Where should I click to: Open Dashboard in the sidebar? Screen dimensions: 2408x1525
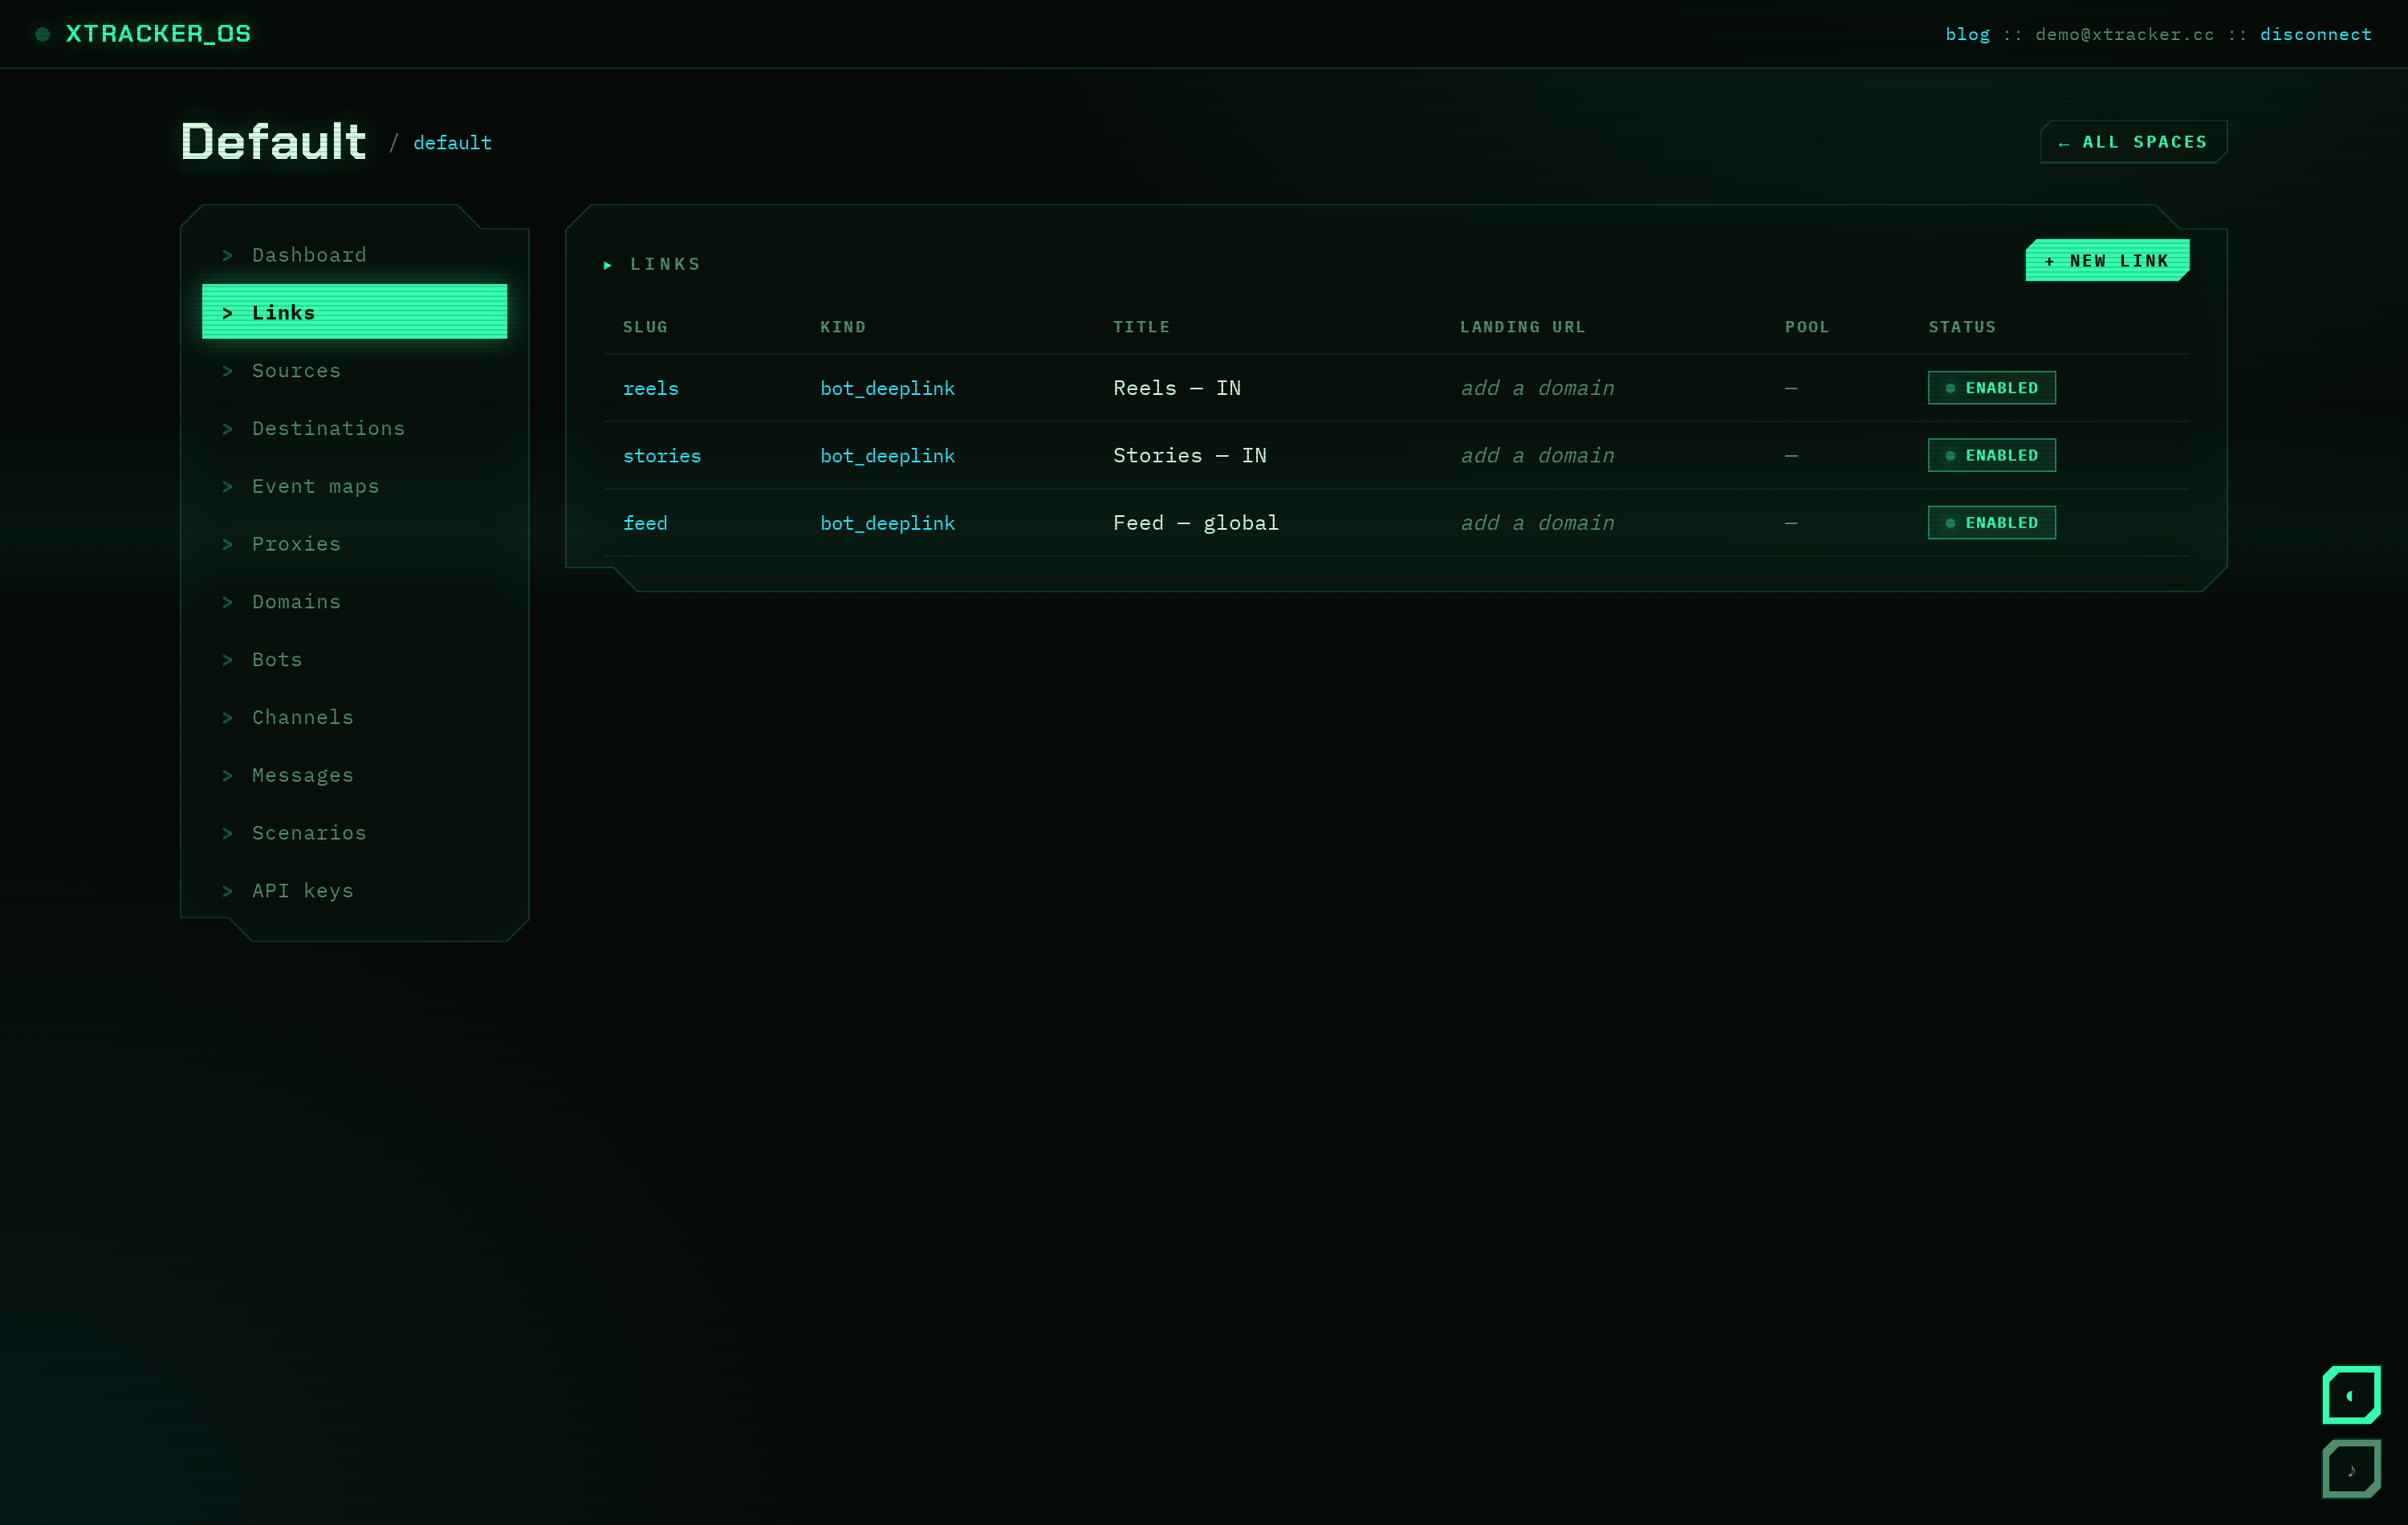[354, 255]
